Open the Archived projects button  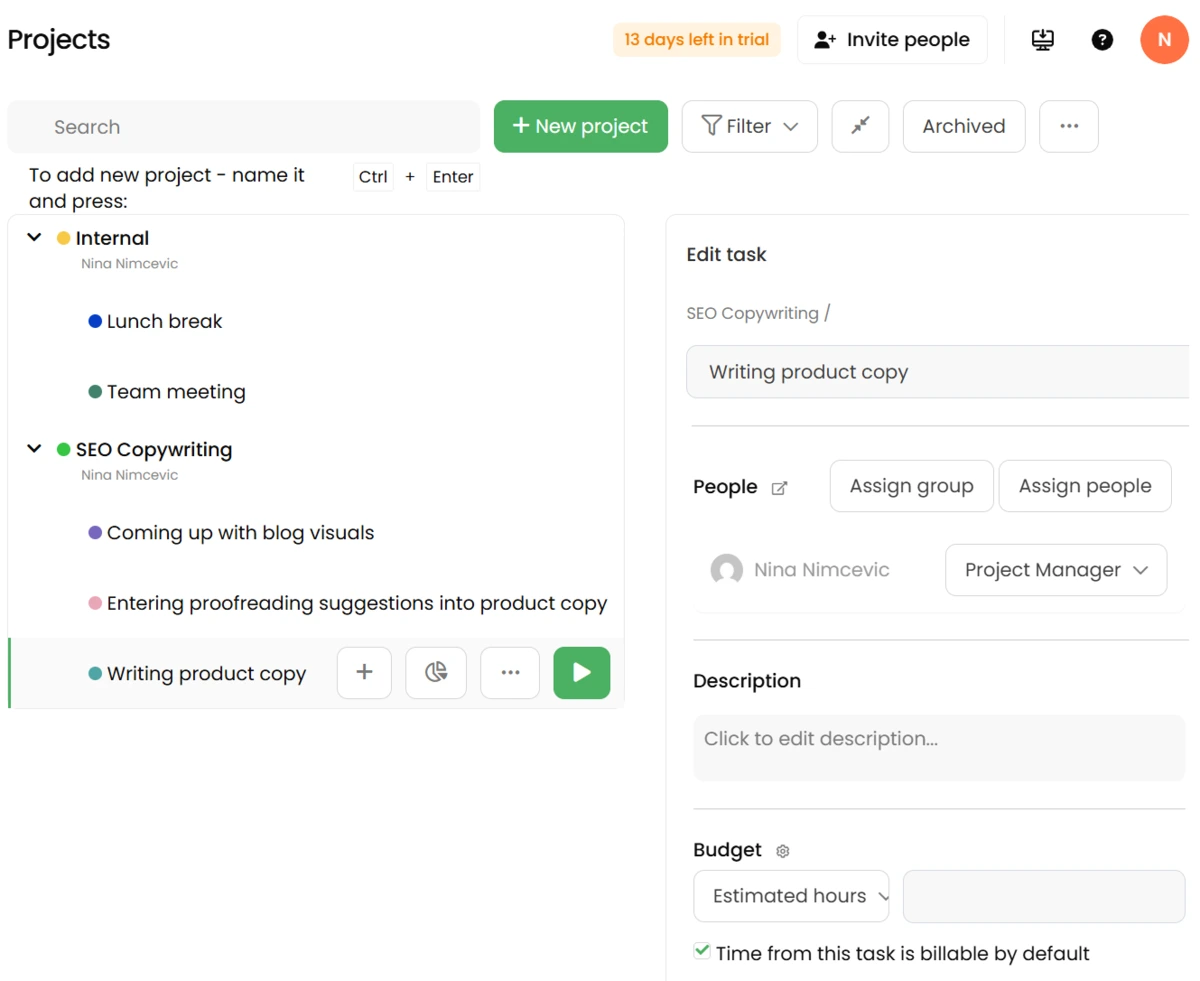click(x=964, y=126)
